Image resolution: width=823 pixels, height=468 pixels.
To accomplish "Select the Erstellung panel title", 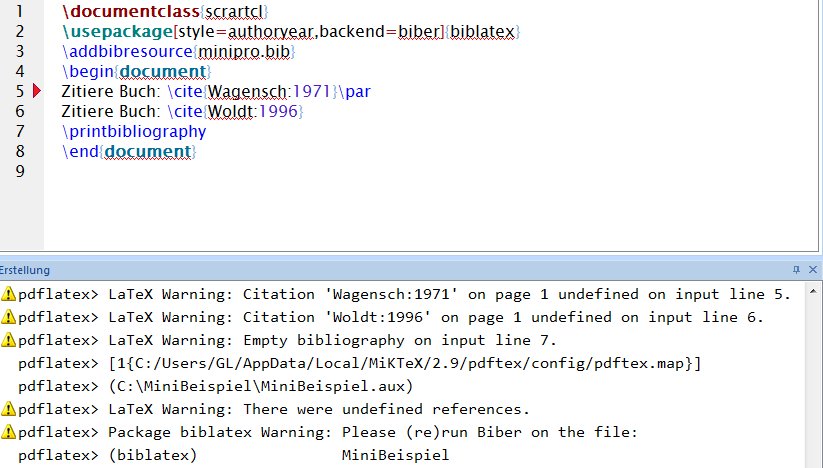I will 26,270.
